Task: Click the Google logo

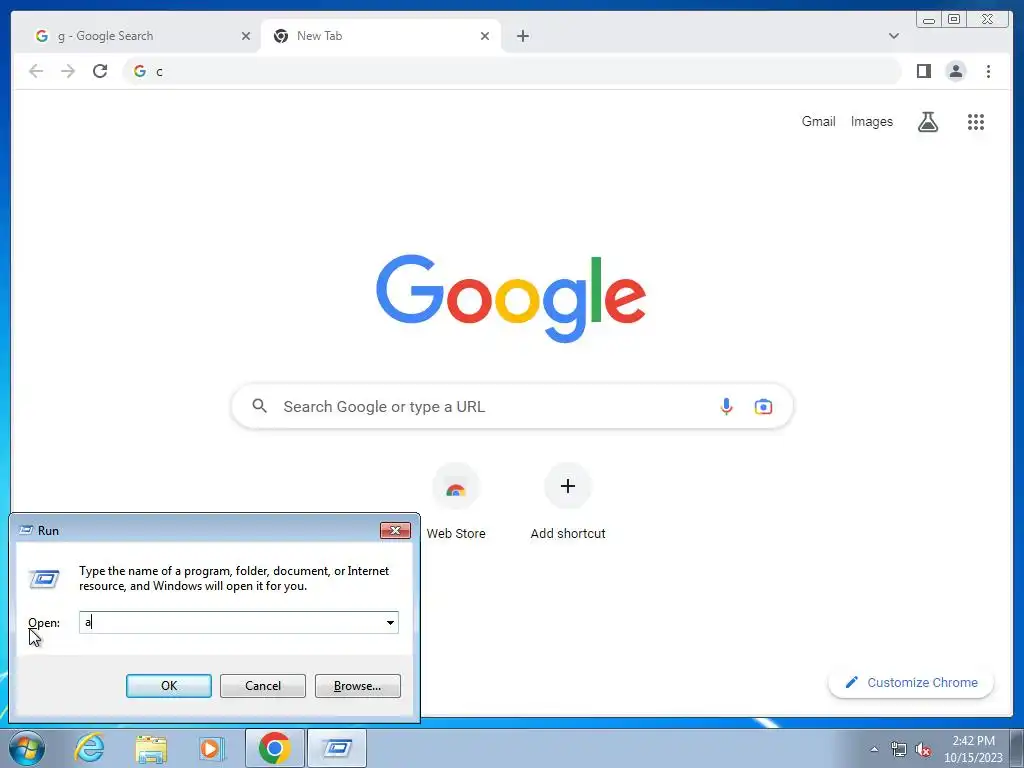Action: (511, 299)
